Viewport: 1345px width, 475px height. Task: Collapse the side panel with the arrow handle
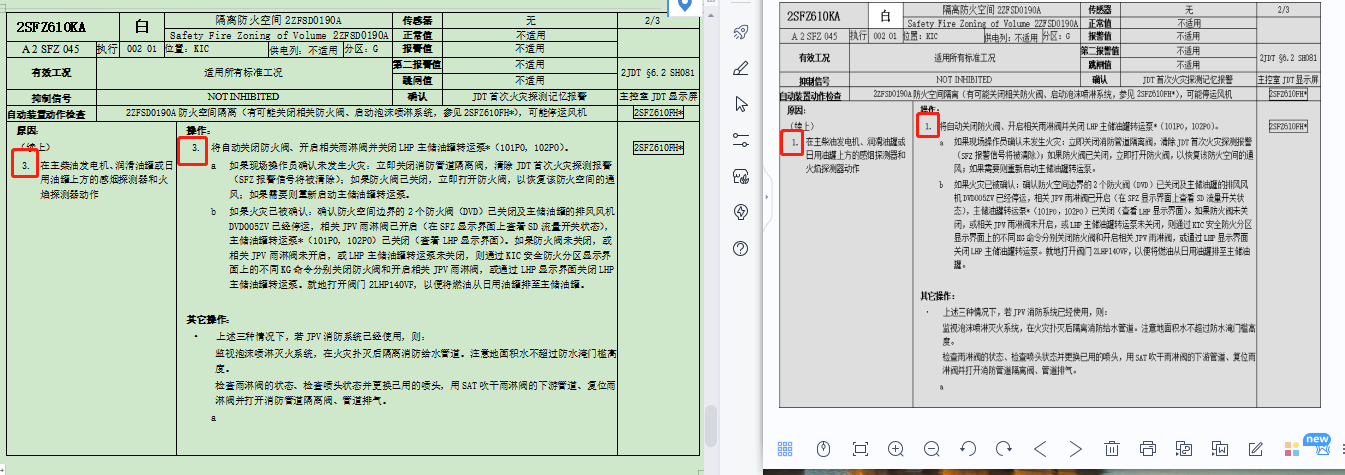[x=768, y=199]
